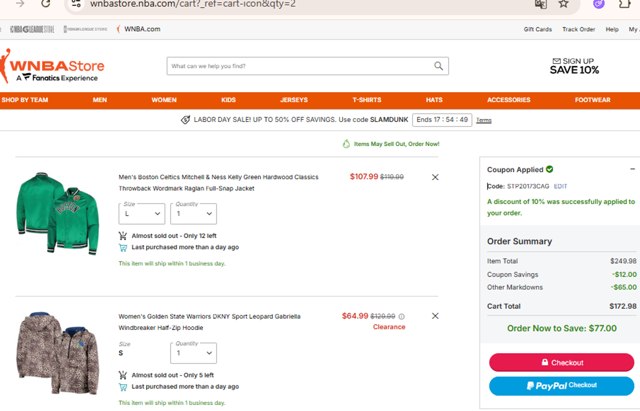Collapse the Coupon Applied section
Image resolution: width=640 pixels, height=411 pixels.
pyautogui.click(x=632, y=169)
